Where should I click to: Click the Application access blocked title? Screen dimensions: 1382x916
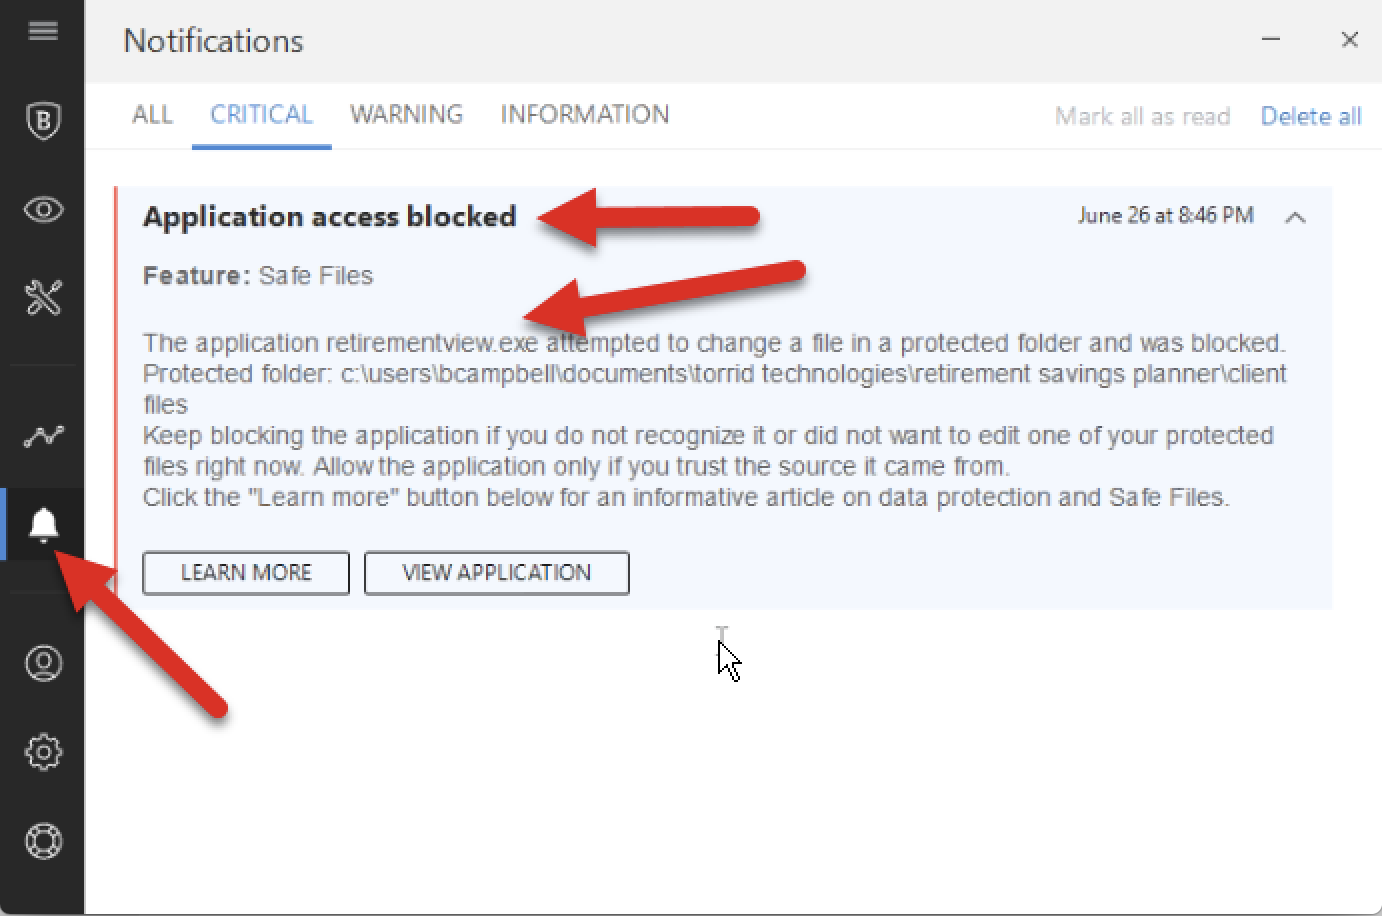(329, 217)
